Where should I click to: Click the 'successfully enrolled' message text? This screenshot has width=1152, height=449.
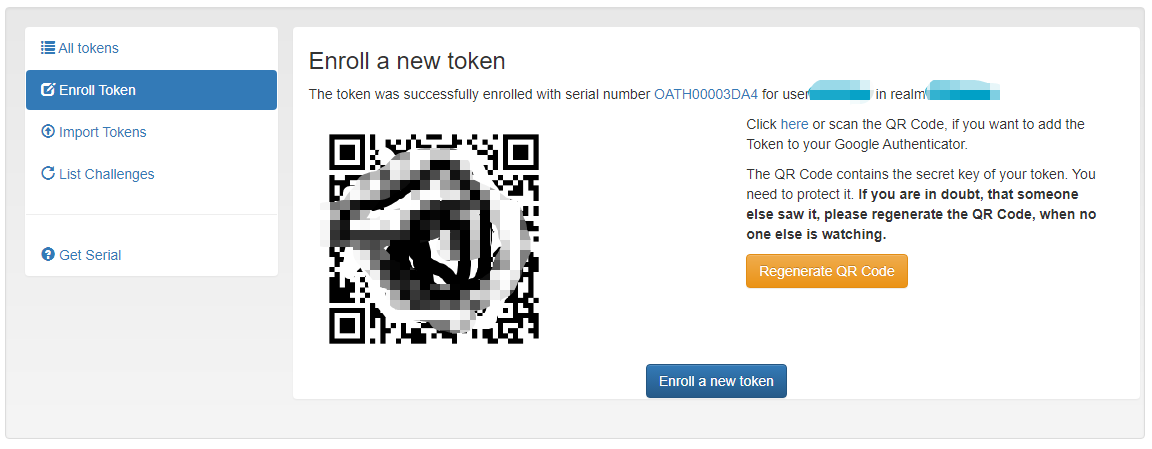[x=480, y=94]
